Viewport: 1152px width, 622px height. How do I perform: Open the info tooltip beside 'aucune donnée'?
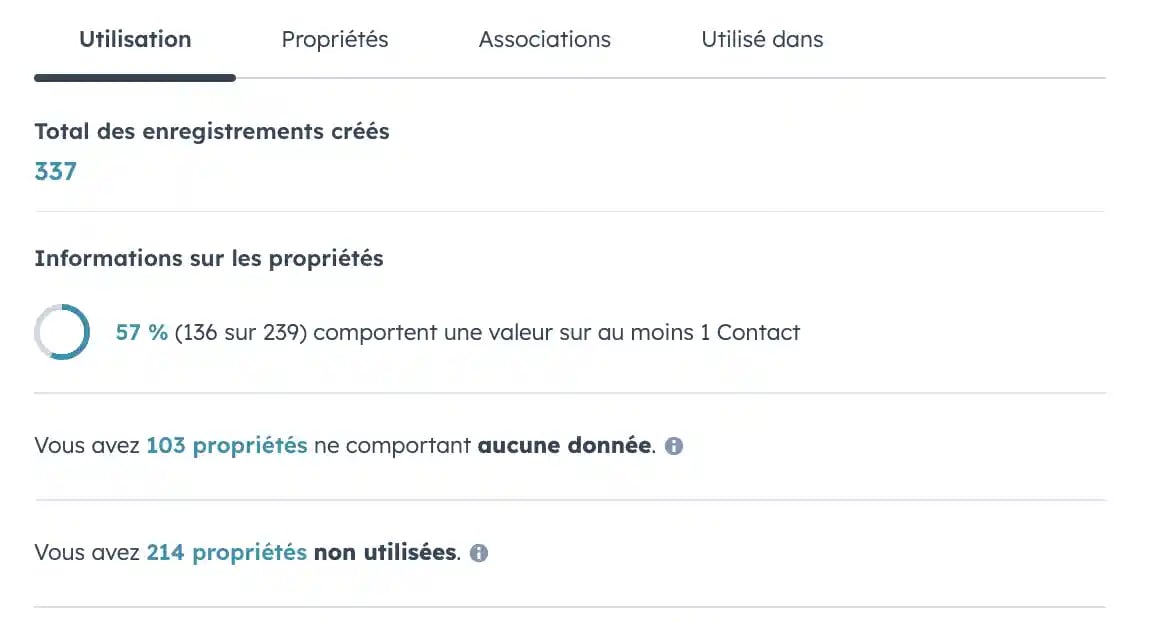click(674, 446)
